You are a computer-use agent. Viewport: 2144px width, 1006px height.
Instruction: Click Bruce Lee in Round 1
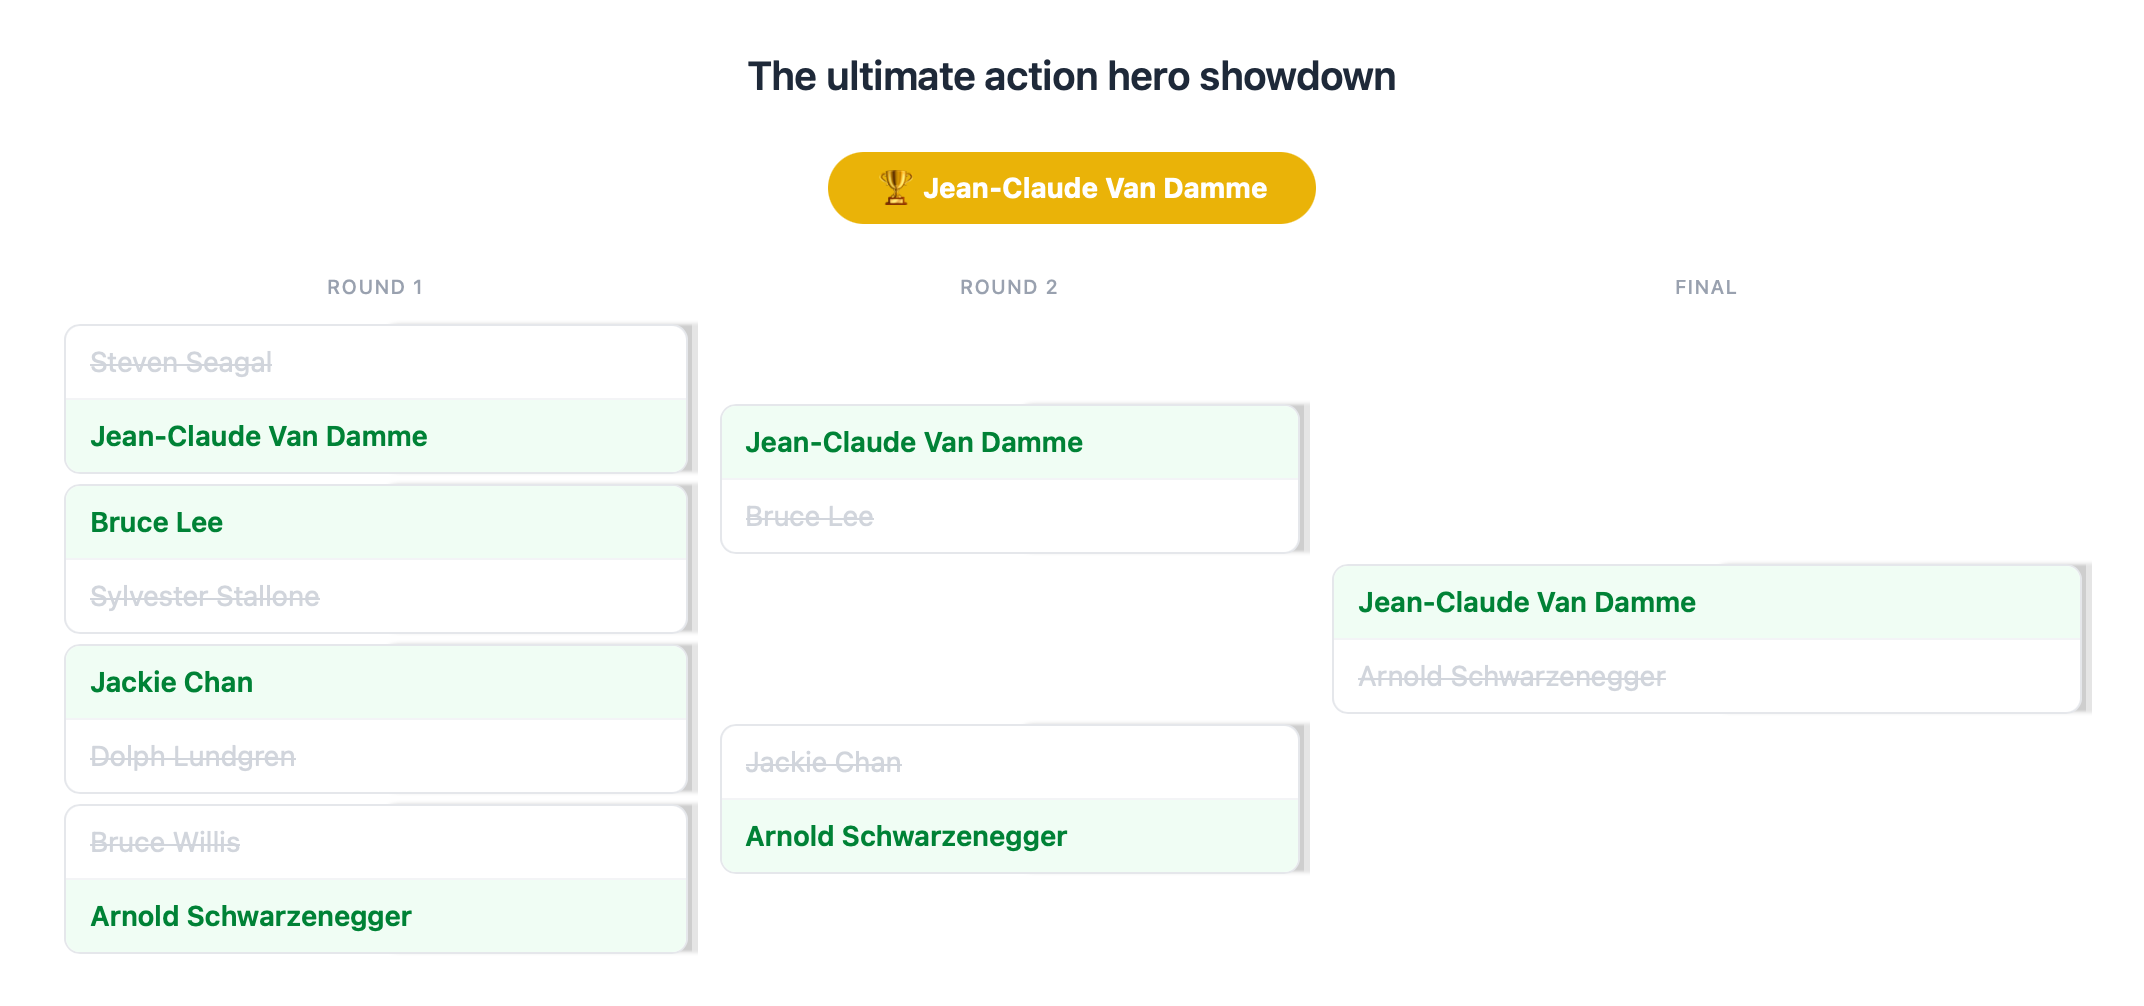(x=155, y=521)
